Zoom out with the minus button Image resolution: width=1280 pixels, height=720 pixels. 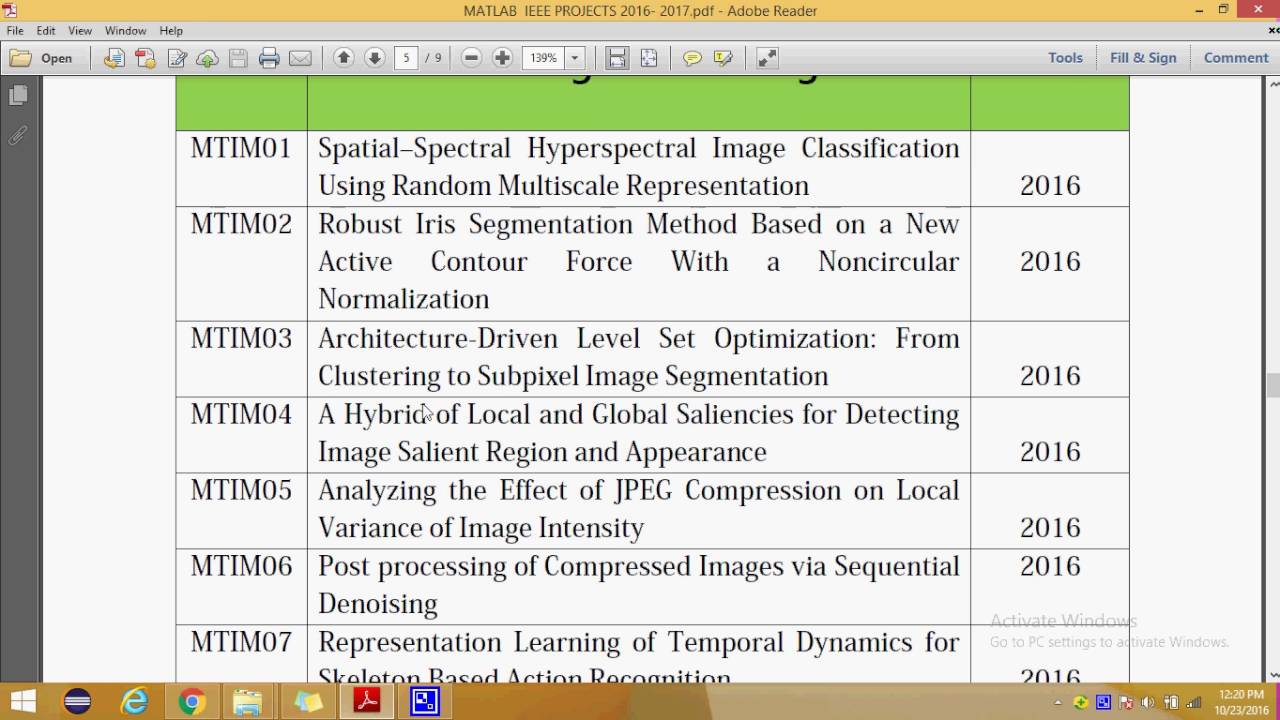coord(472,58)
